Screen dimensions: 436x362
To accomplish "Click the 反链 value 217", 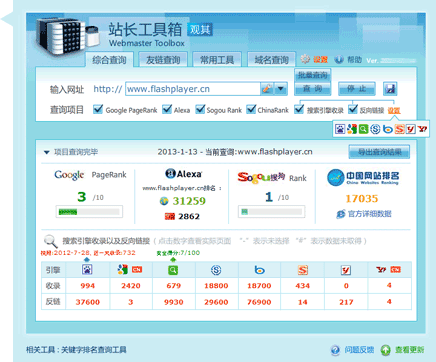I will (x=346, y=302).
